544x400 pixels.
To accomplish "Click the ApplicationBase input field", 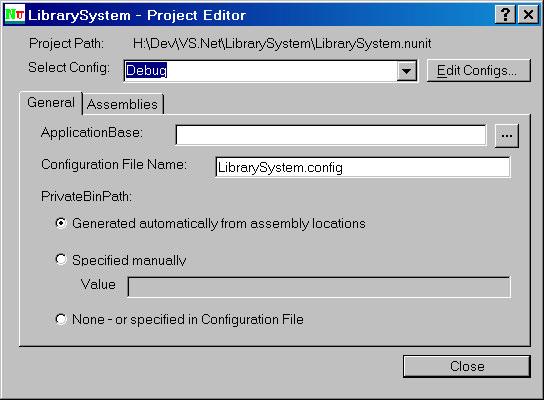I will pos(331,135).
